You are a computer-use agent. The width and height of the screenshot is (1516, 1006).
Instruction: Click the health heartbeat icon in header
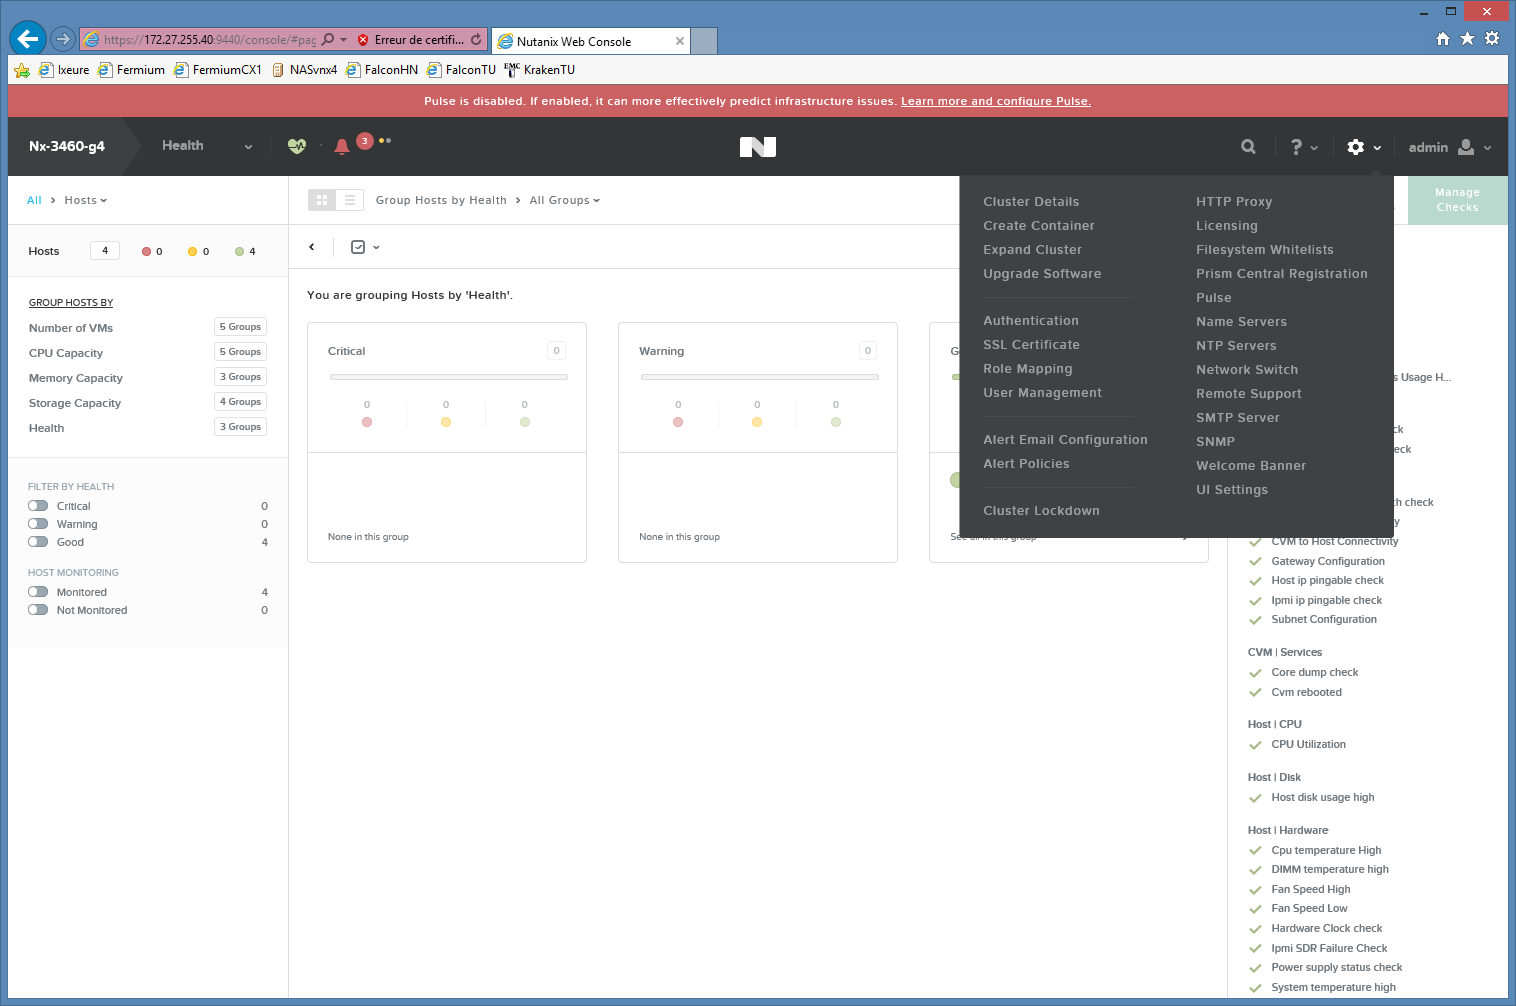coord(296,146)
